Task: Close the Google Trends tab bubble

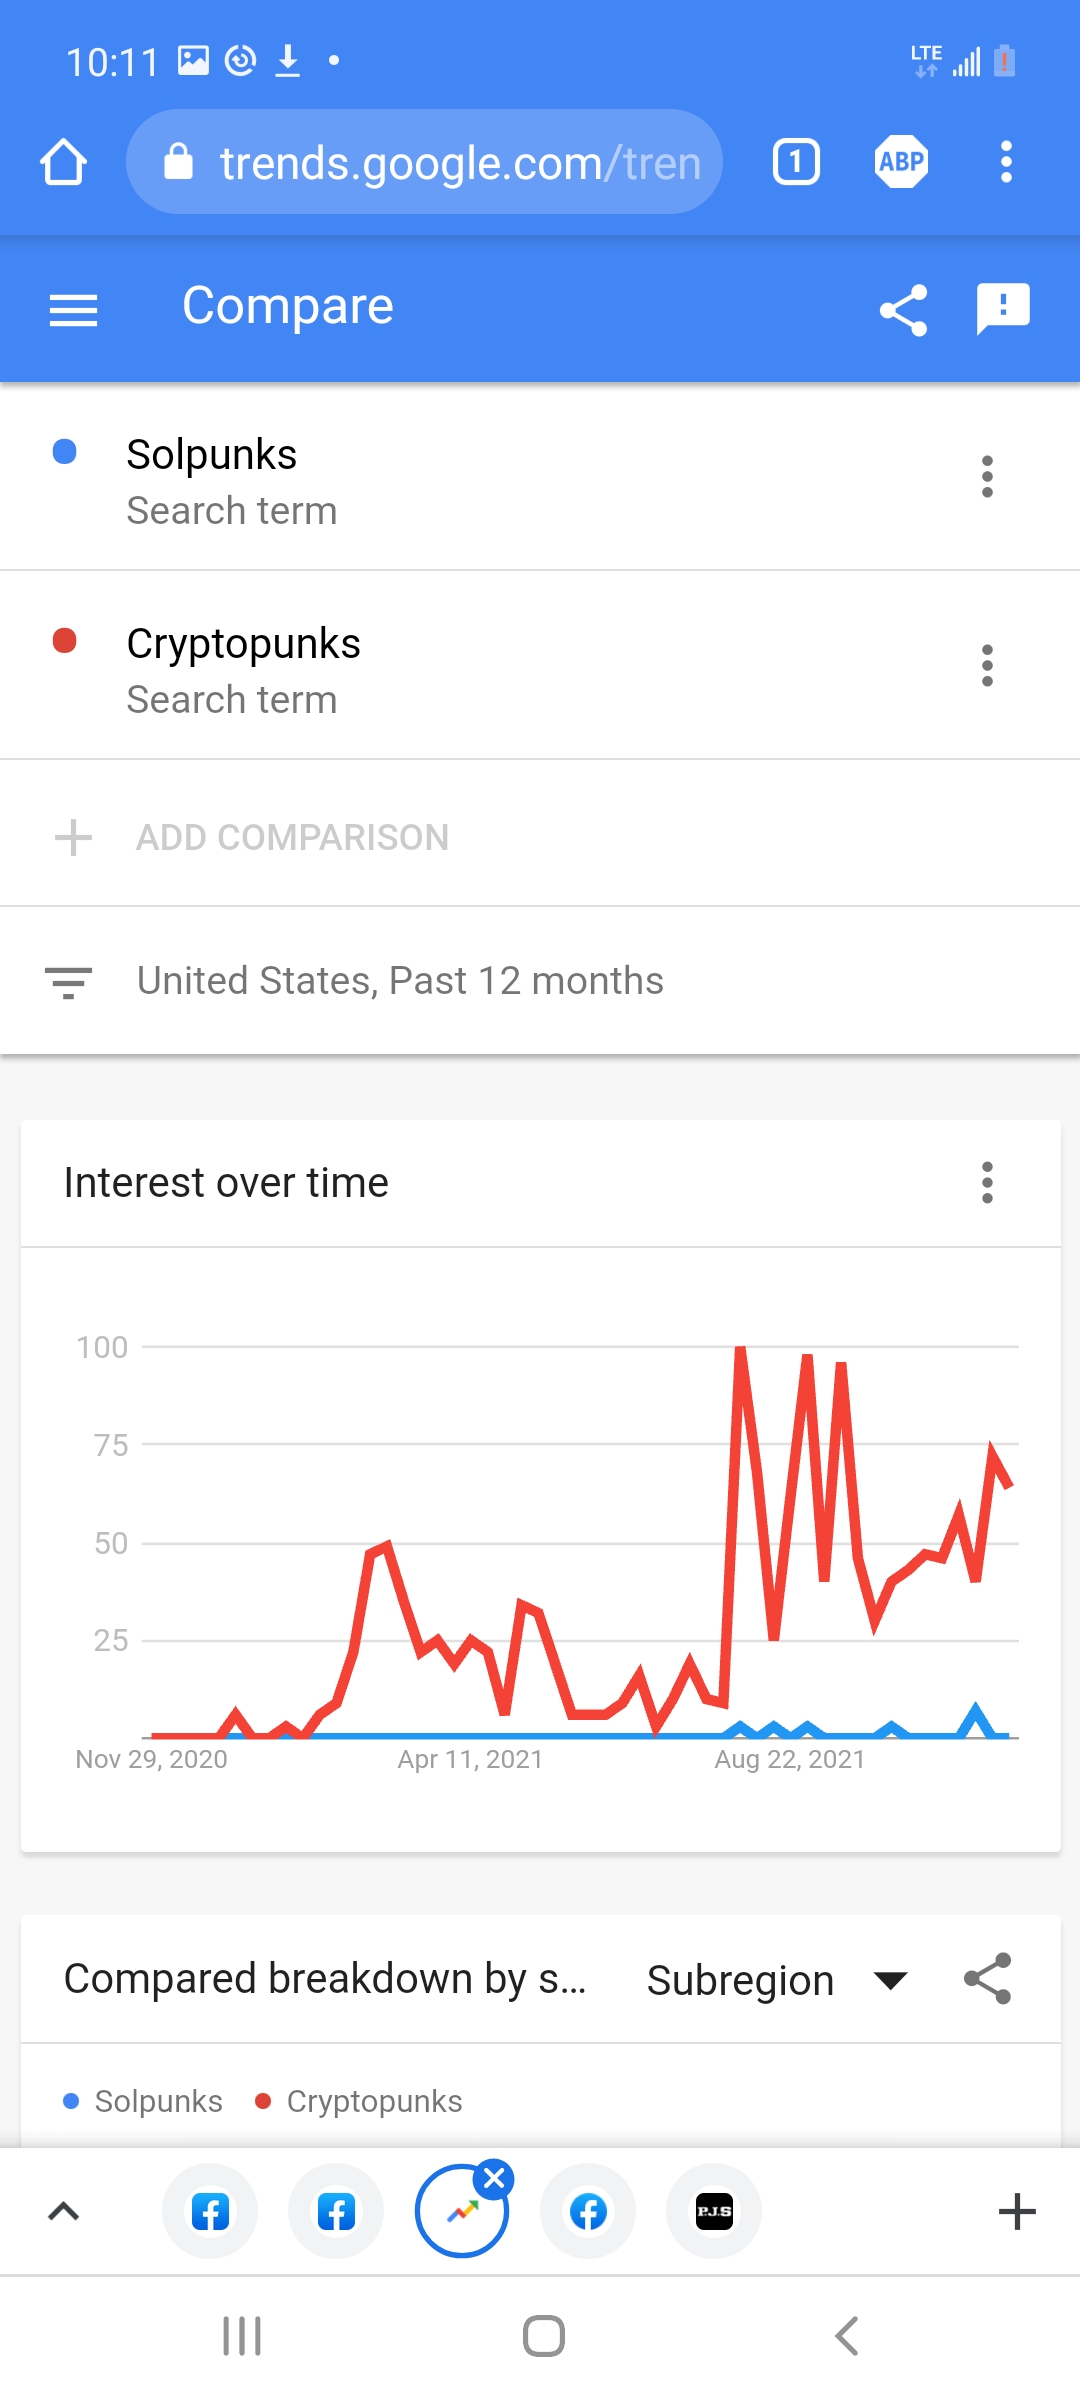Action: 494,2178
